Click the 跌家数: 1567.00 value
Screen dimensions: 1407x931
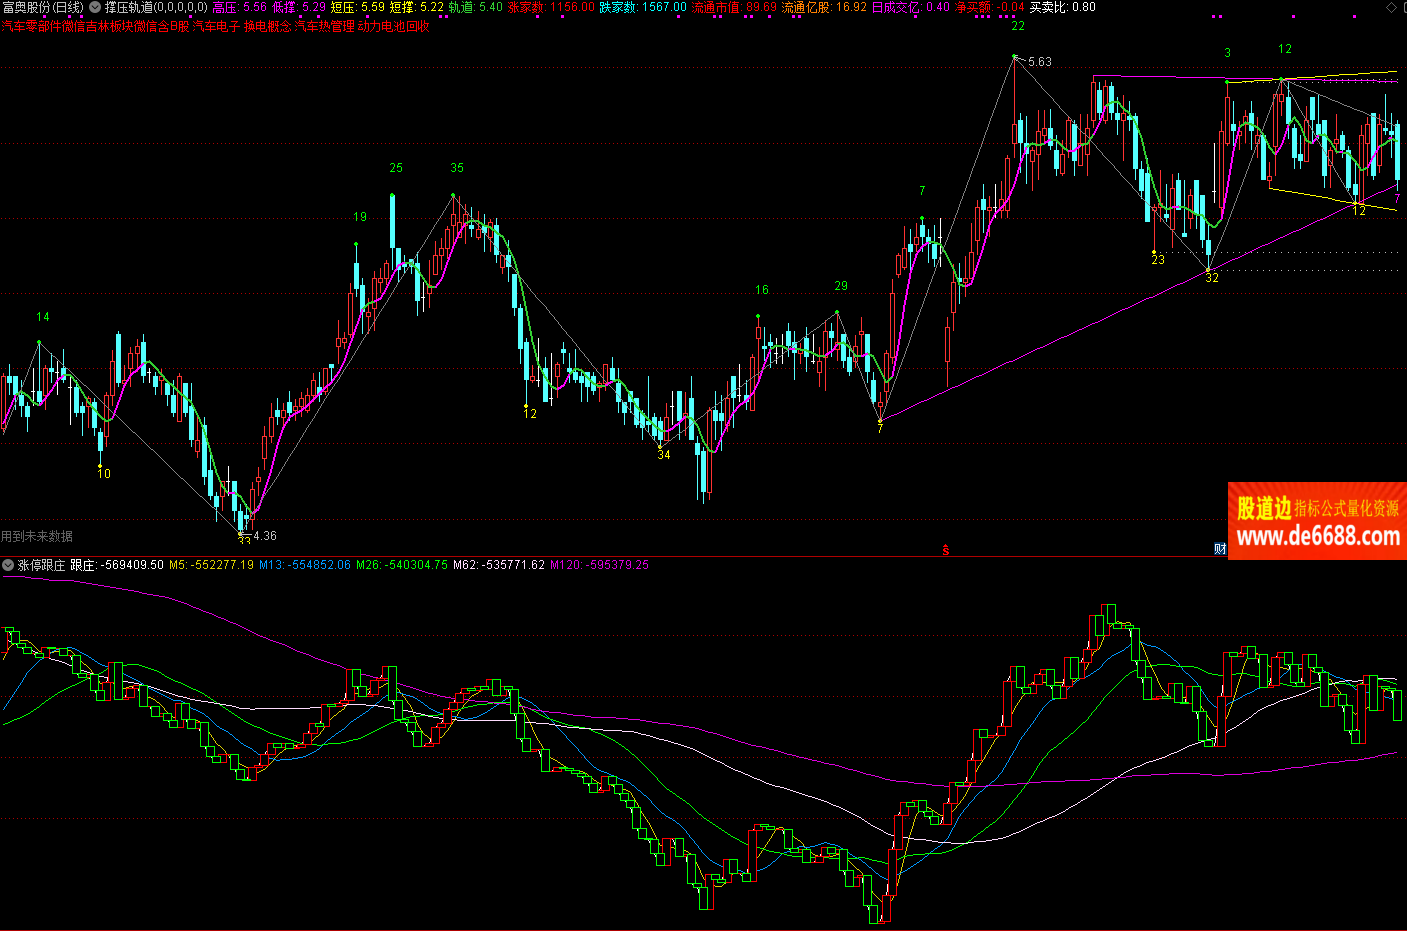click(x=643, y=7)
